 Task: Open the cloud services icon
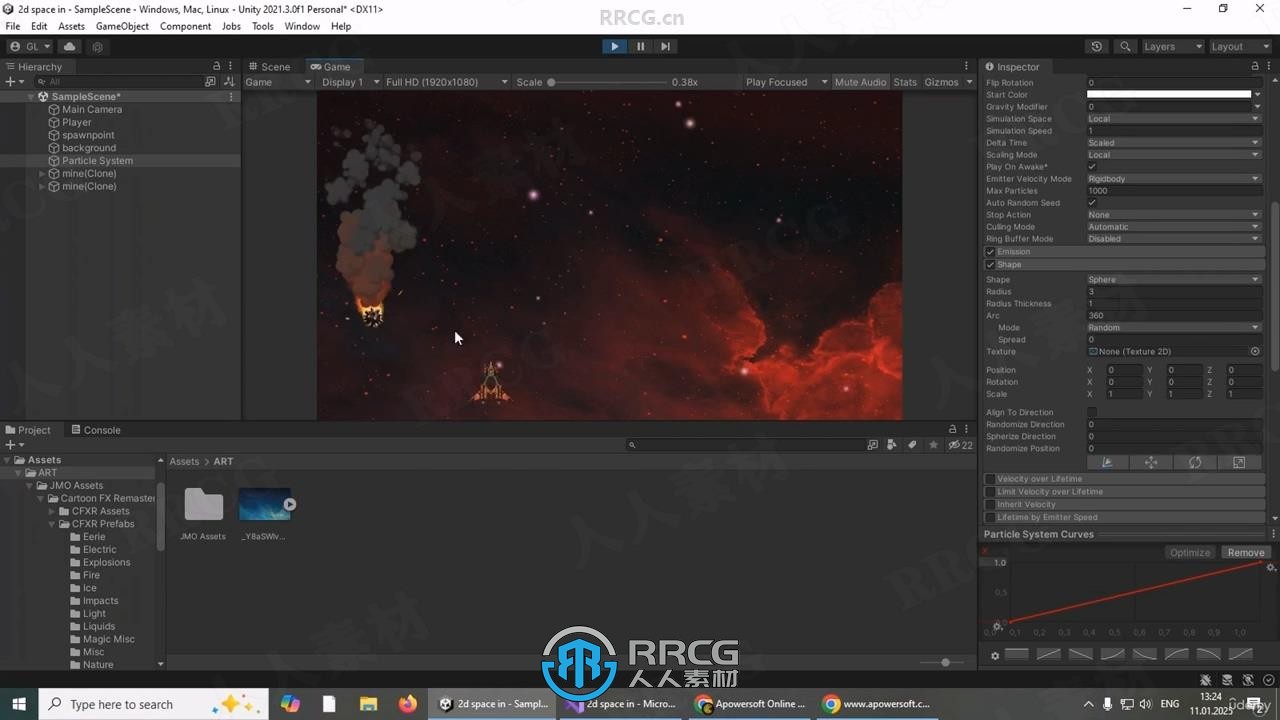point(69,46)
